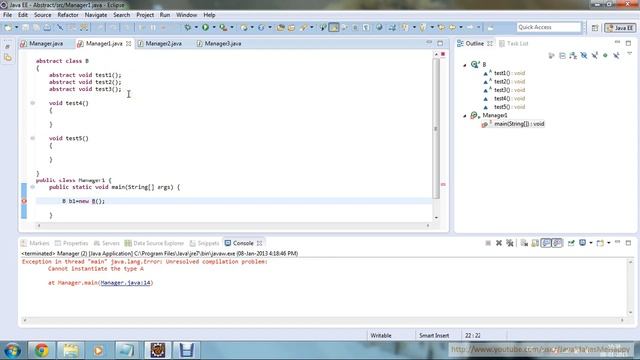Collapse class B node in Outline
Image resolution: width=640 pixels, height=360 pixels.
tap(464, 65)
